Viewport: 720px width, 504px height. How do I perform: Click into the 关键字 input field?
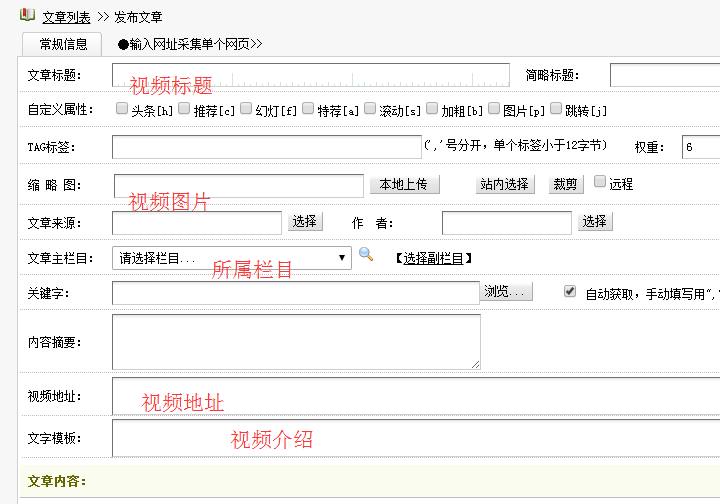pyautogui.click(x=296, y=293)
